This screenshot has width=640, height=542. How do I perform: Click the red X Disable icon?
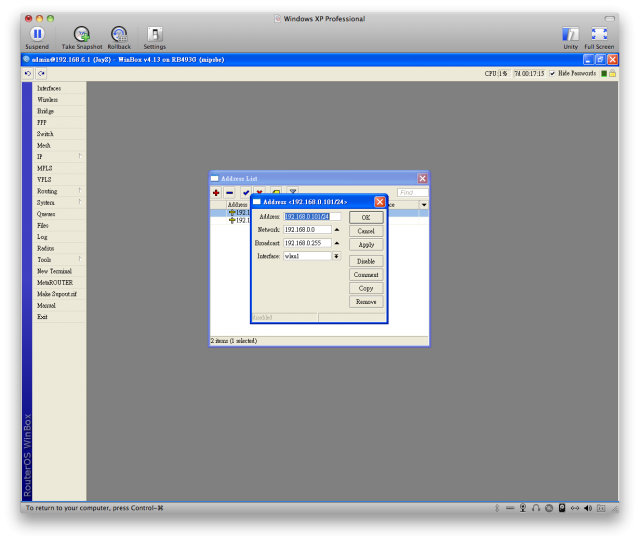[260, 191]
